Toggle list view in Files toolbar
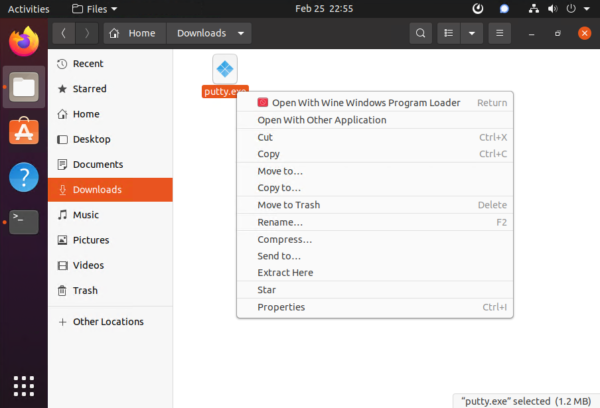The image size is (600, 408). (451, 33)
